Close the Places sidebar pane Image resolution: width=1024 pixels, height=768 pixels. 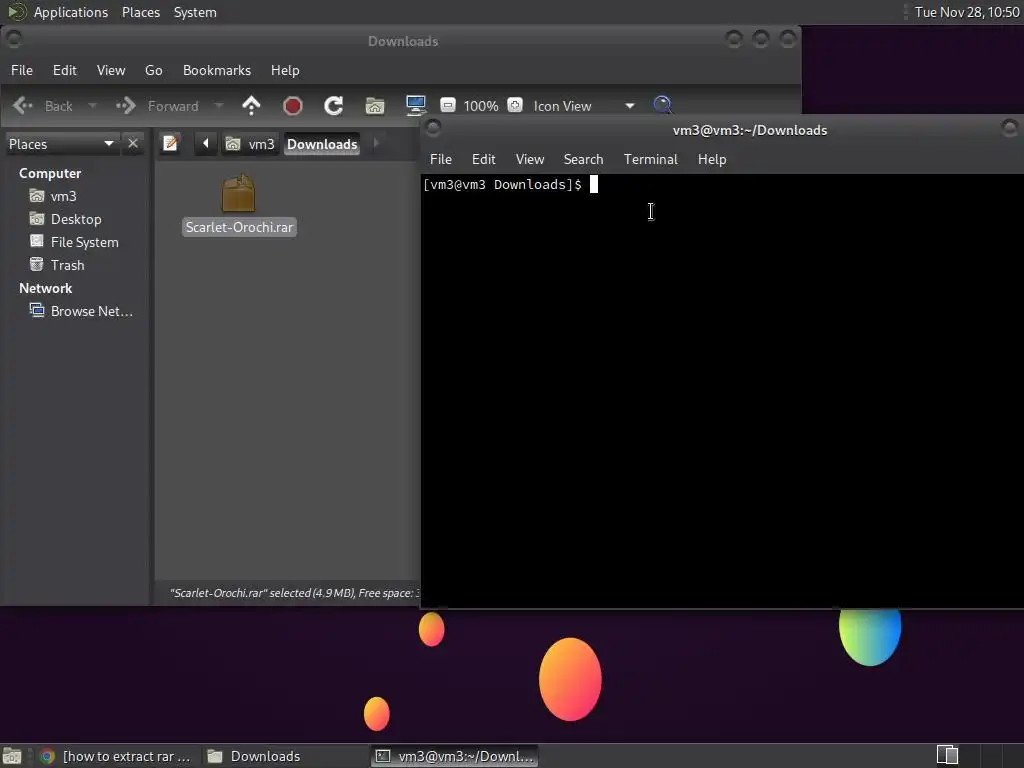(133, 143)
